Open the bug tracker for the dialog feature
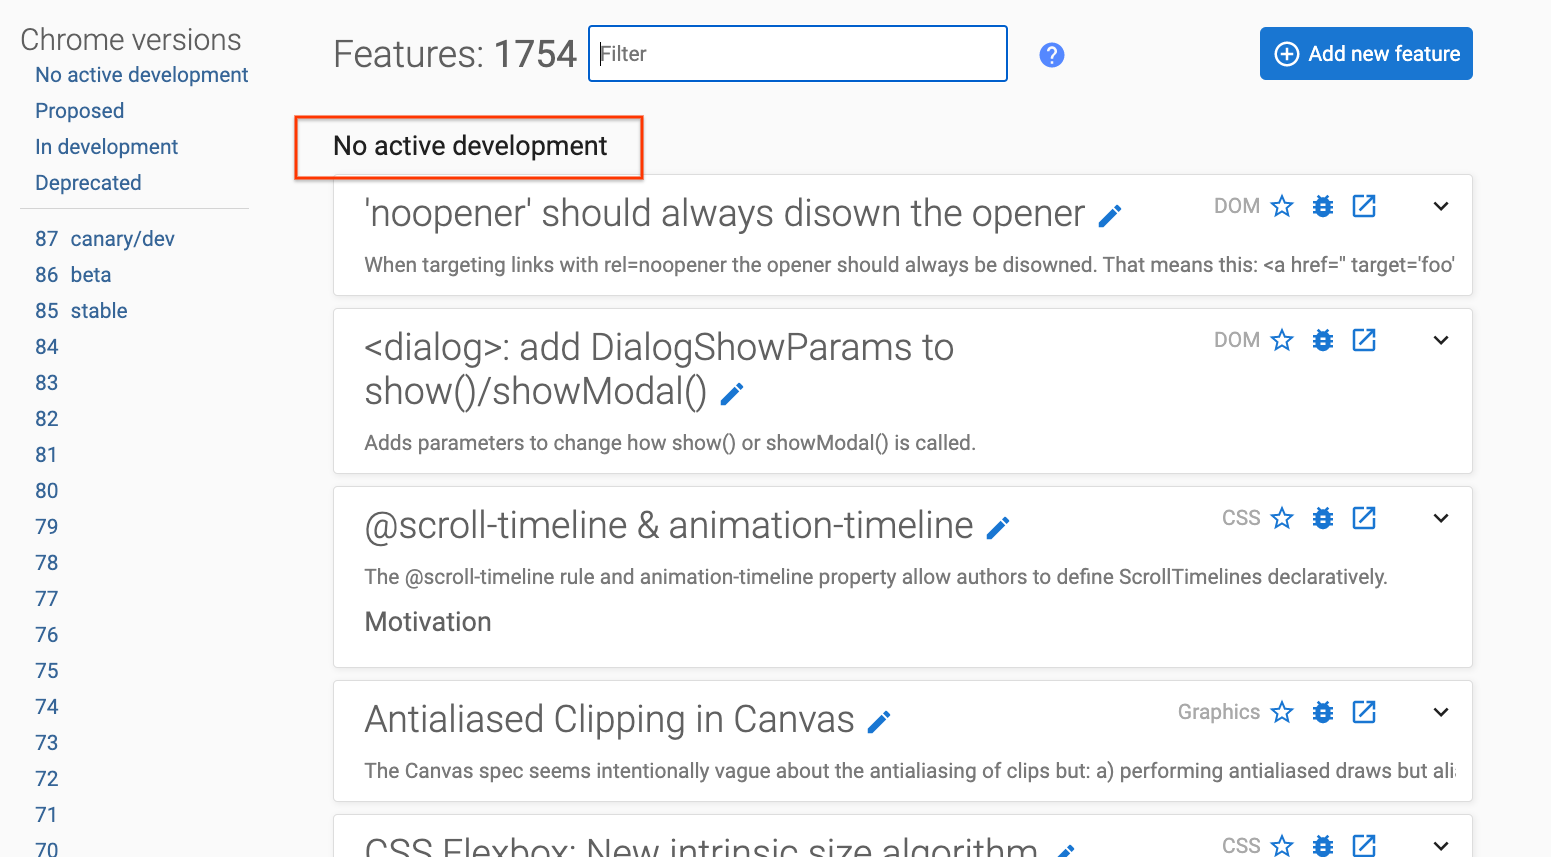Screen dimensions: 1551x861 (1323, 340)
